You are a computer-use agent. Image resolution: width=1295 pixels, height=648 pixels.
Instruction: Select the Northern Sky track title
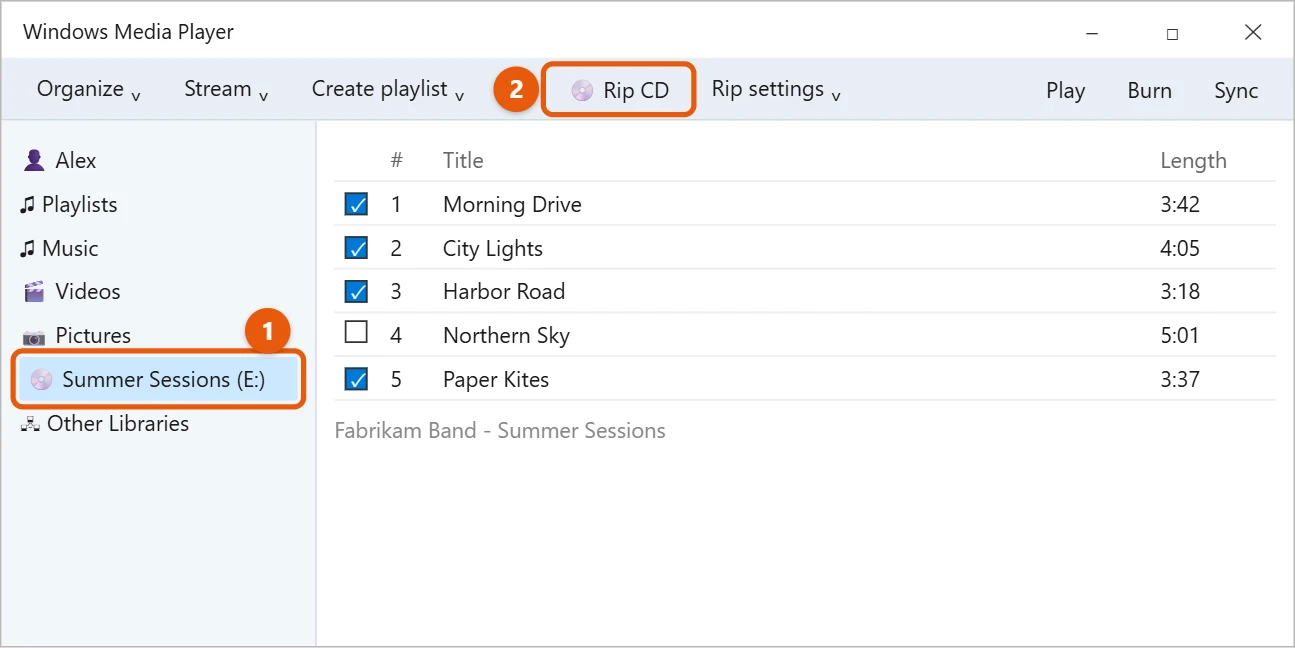pos(506,335)
